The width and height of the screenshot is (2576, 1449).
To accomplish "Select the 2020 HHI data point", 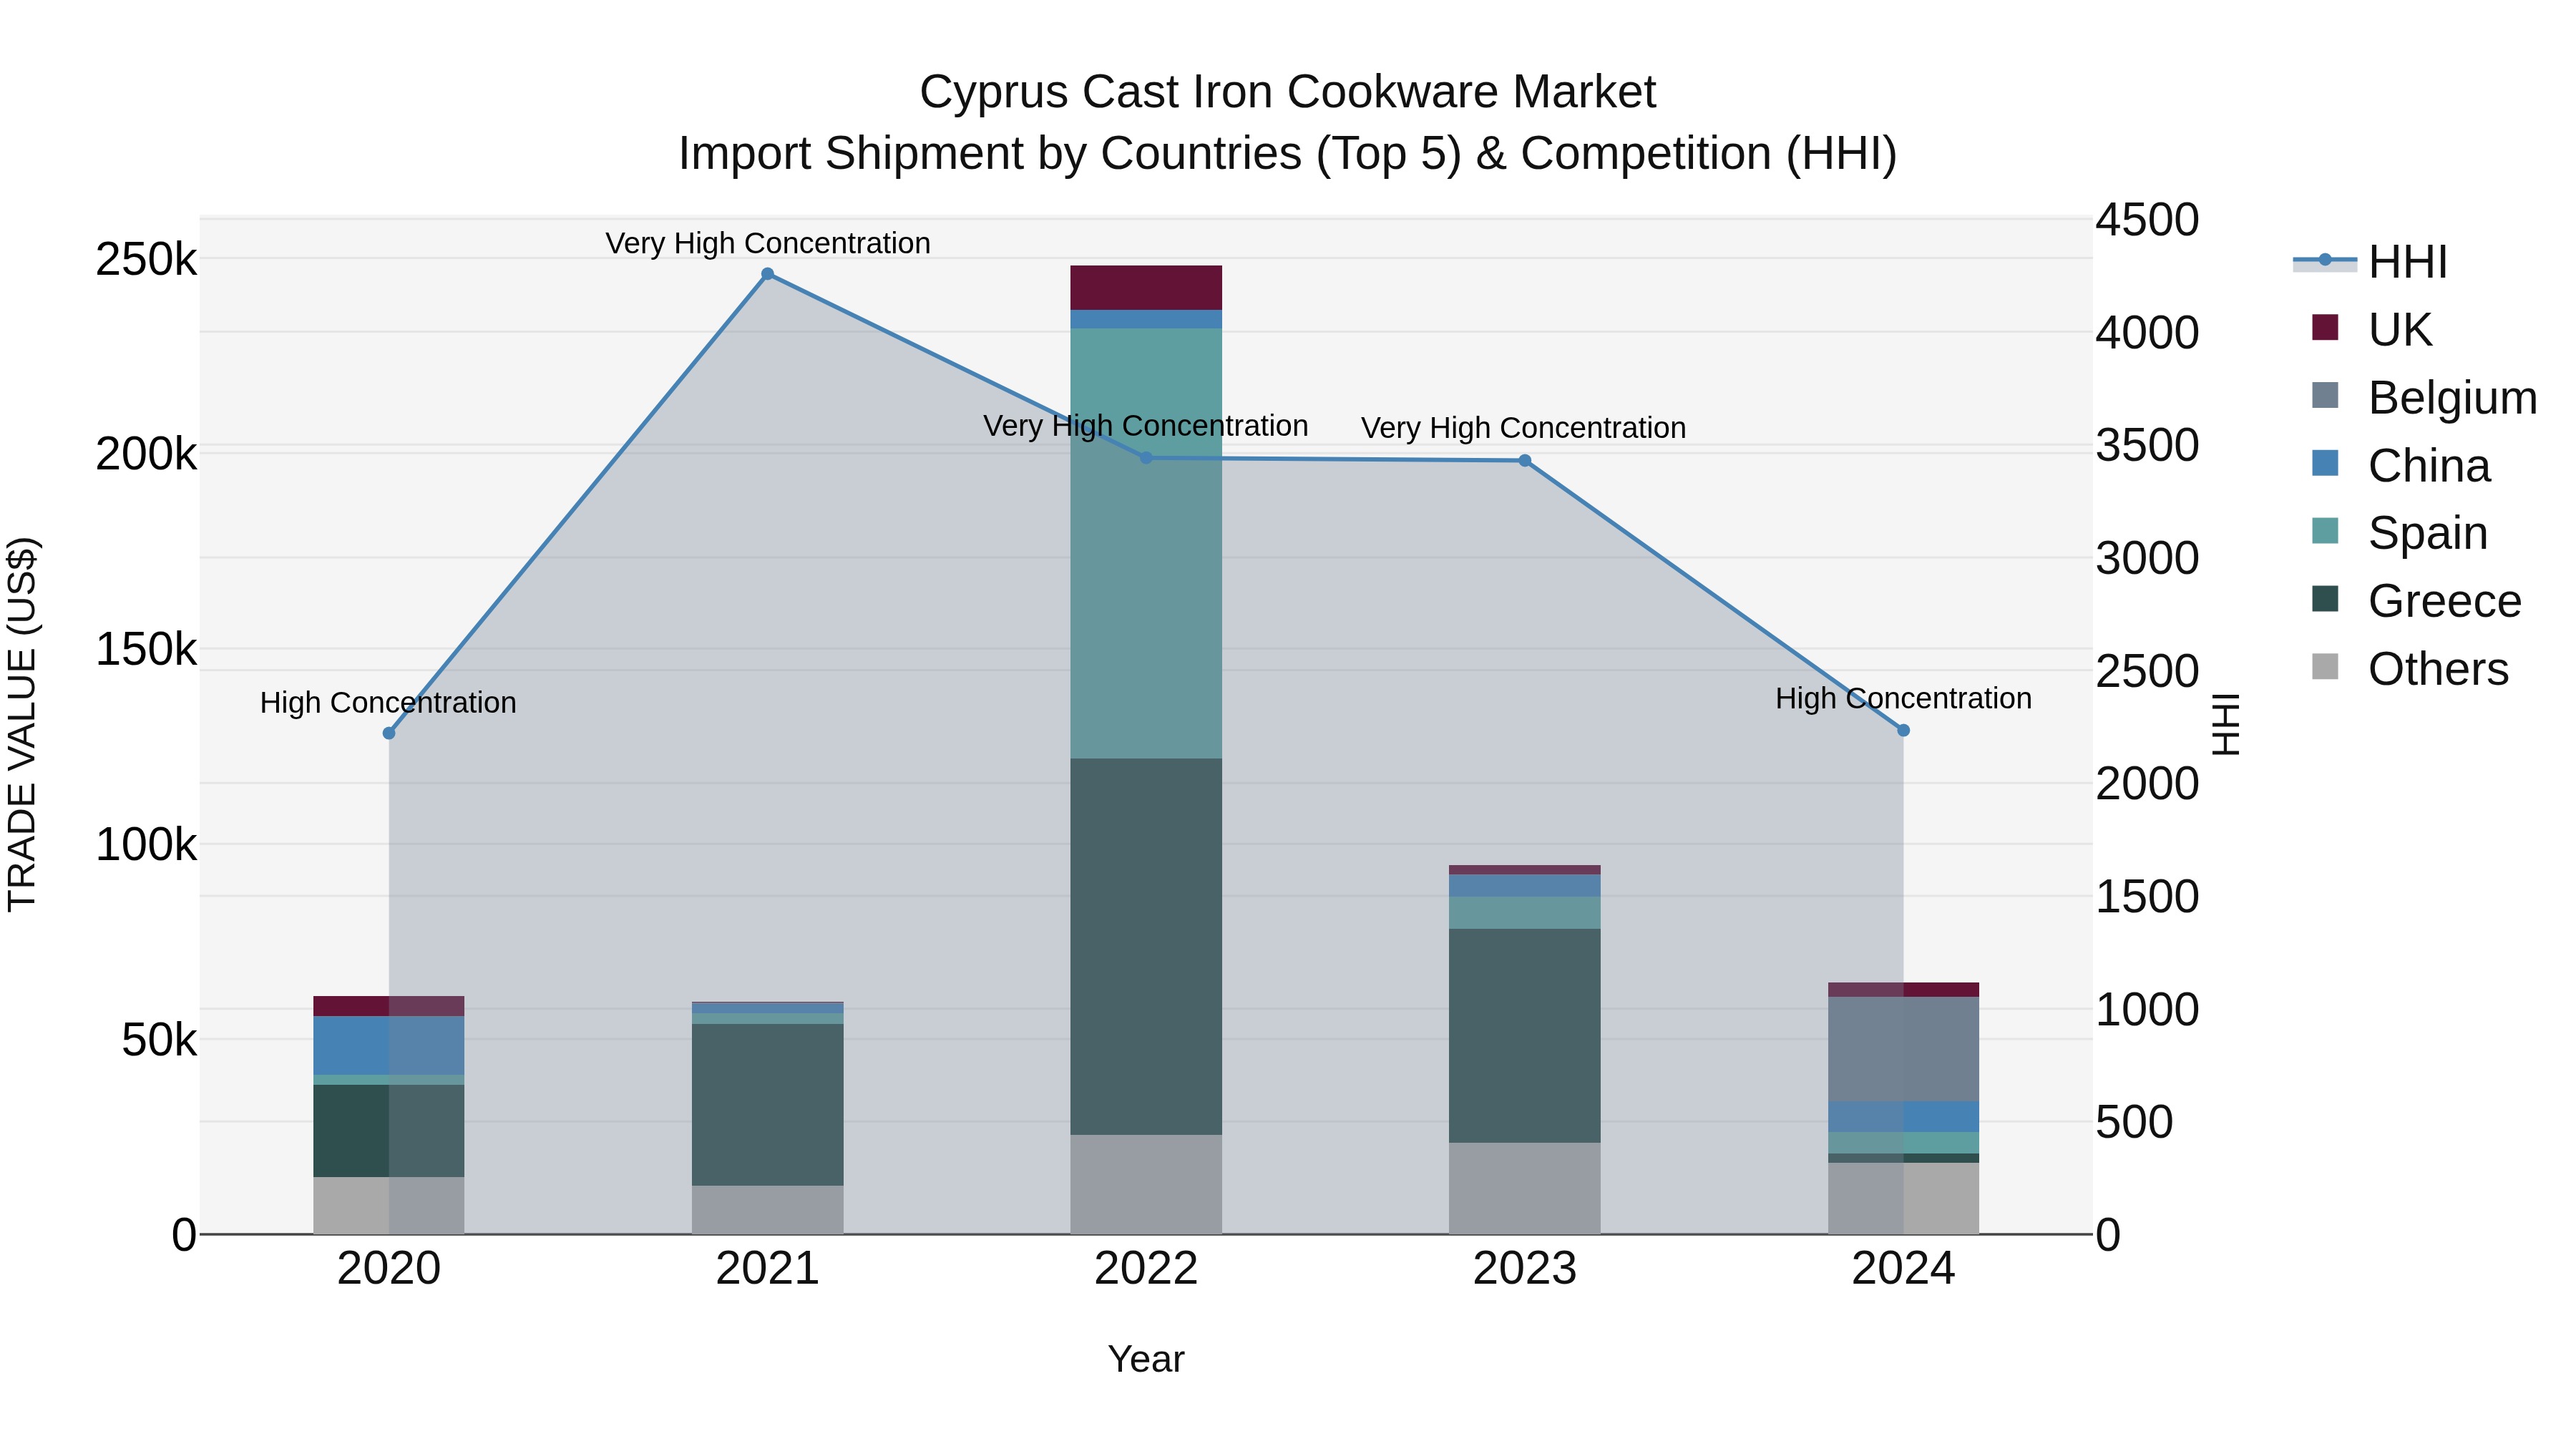I will (x=389, y=733).
